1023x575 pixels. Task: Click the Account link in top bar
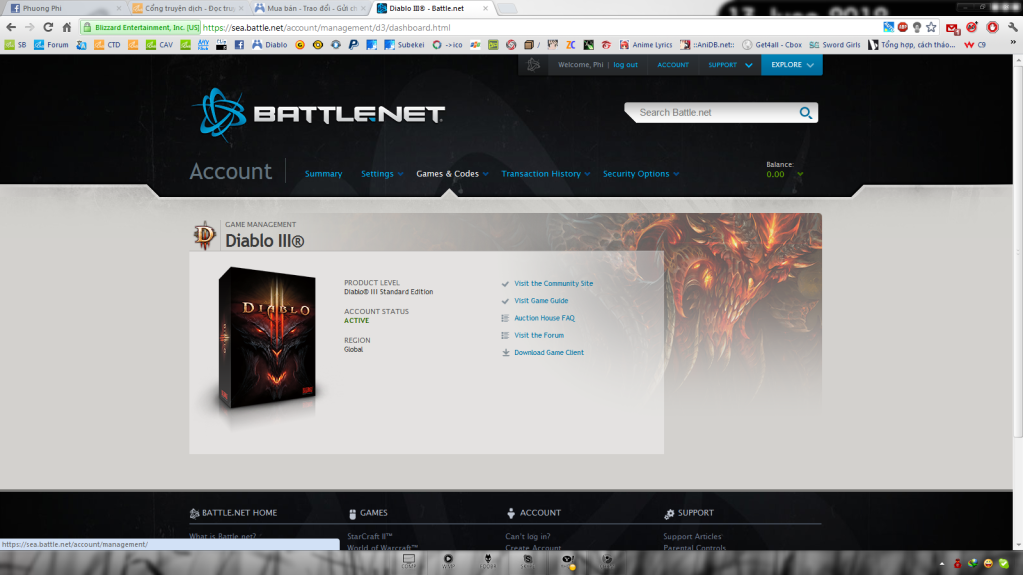673,65
